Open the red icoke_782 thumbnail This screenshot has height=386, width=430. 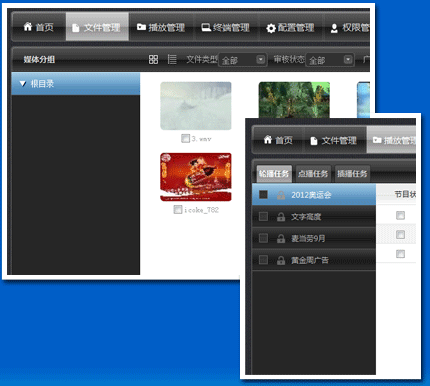[196, 177]
